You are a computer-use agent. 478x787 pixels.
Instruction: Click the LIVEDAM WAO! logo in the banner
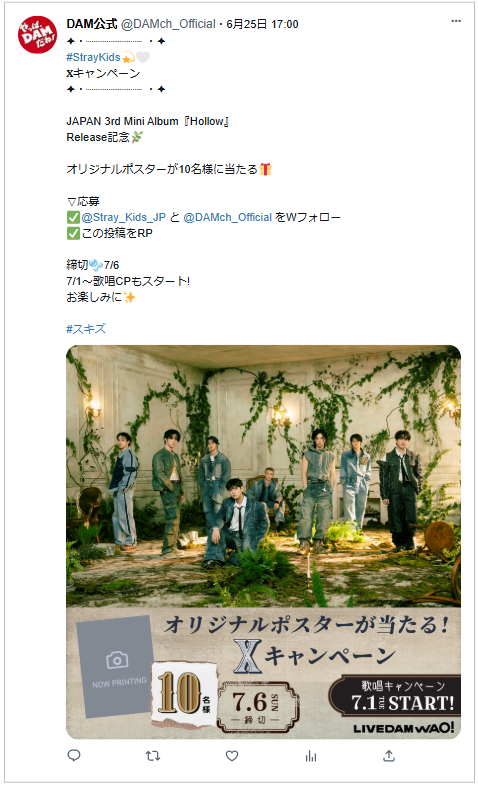(x=404, y=727)
